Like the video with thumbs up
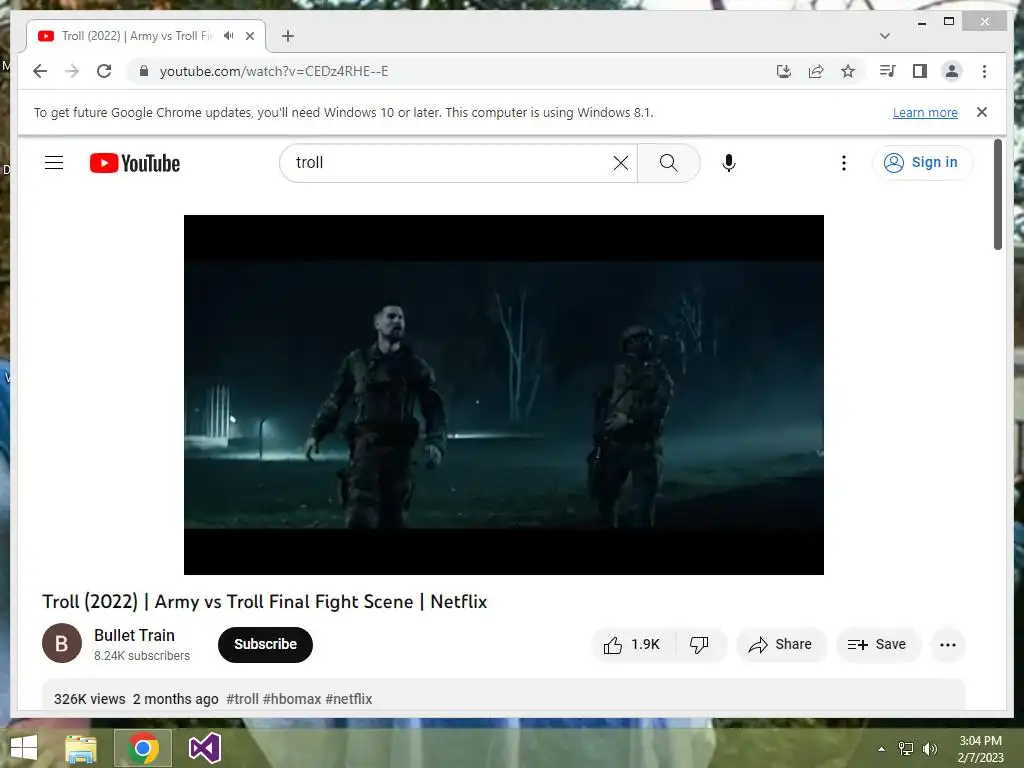 632,645
